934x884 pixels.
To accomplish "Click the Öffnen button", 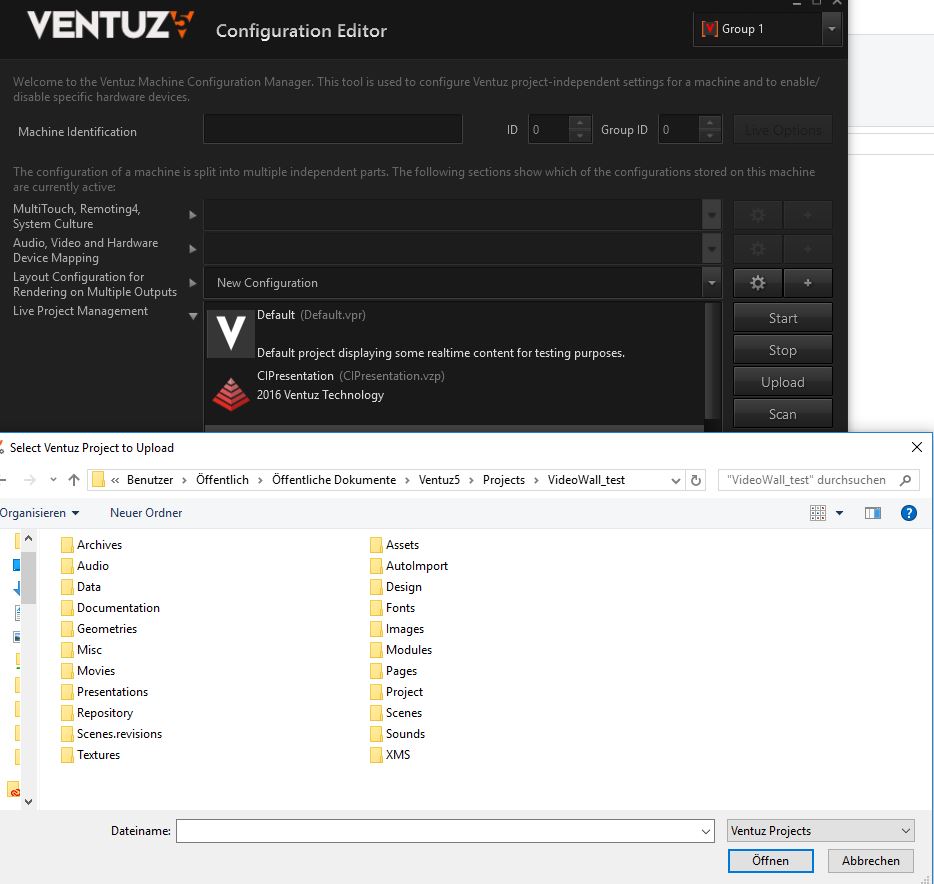I will pyautogui.click(x=770, y=861).
